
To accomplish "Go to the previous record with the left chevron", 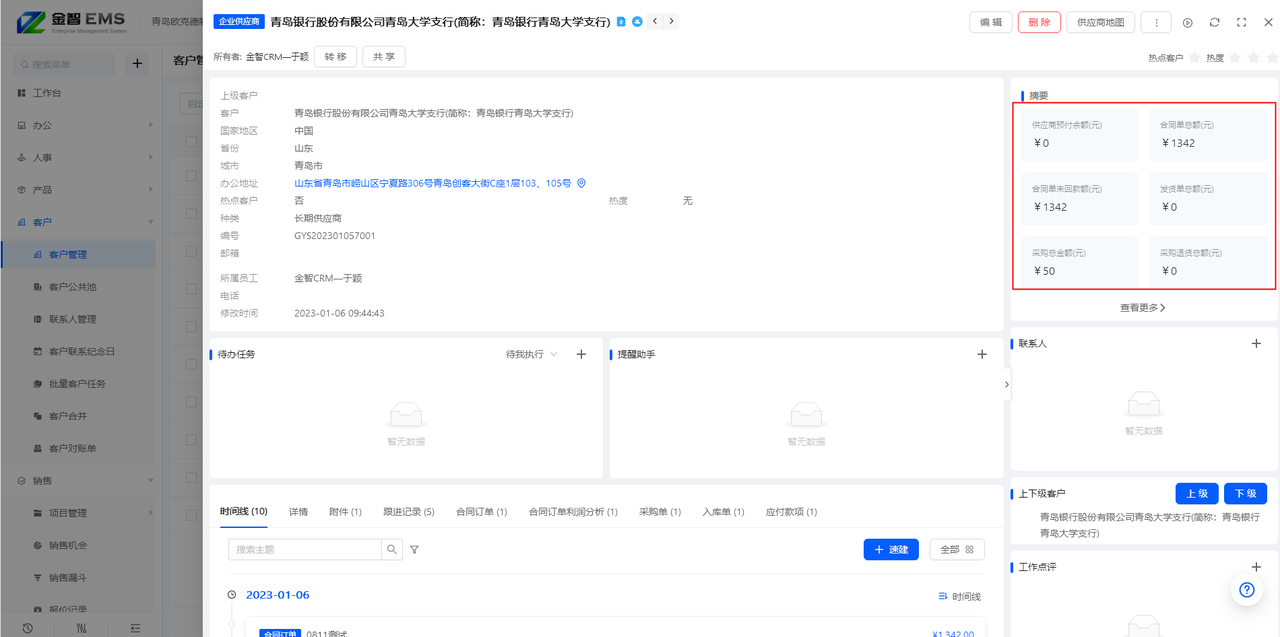I will (655, 21).
